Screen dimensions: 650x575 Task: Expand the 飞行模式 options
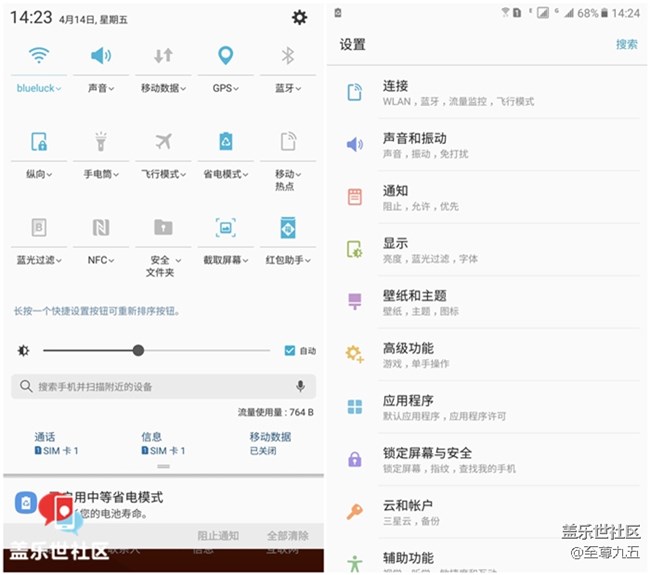click(x=163, y=174)
